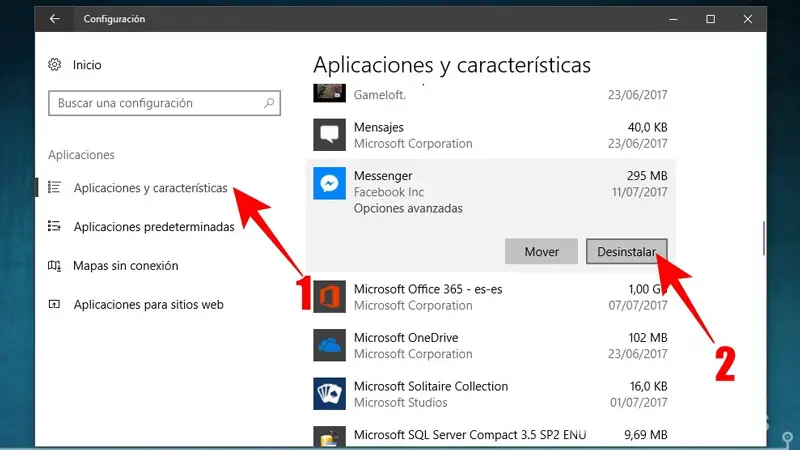Go to Inicio settings home
This screenshot has height=450, width=800.
[x=87, y=65]
